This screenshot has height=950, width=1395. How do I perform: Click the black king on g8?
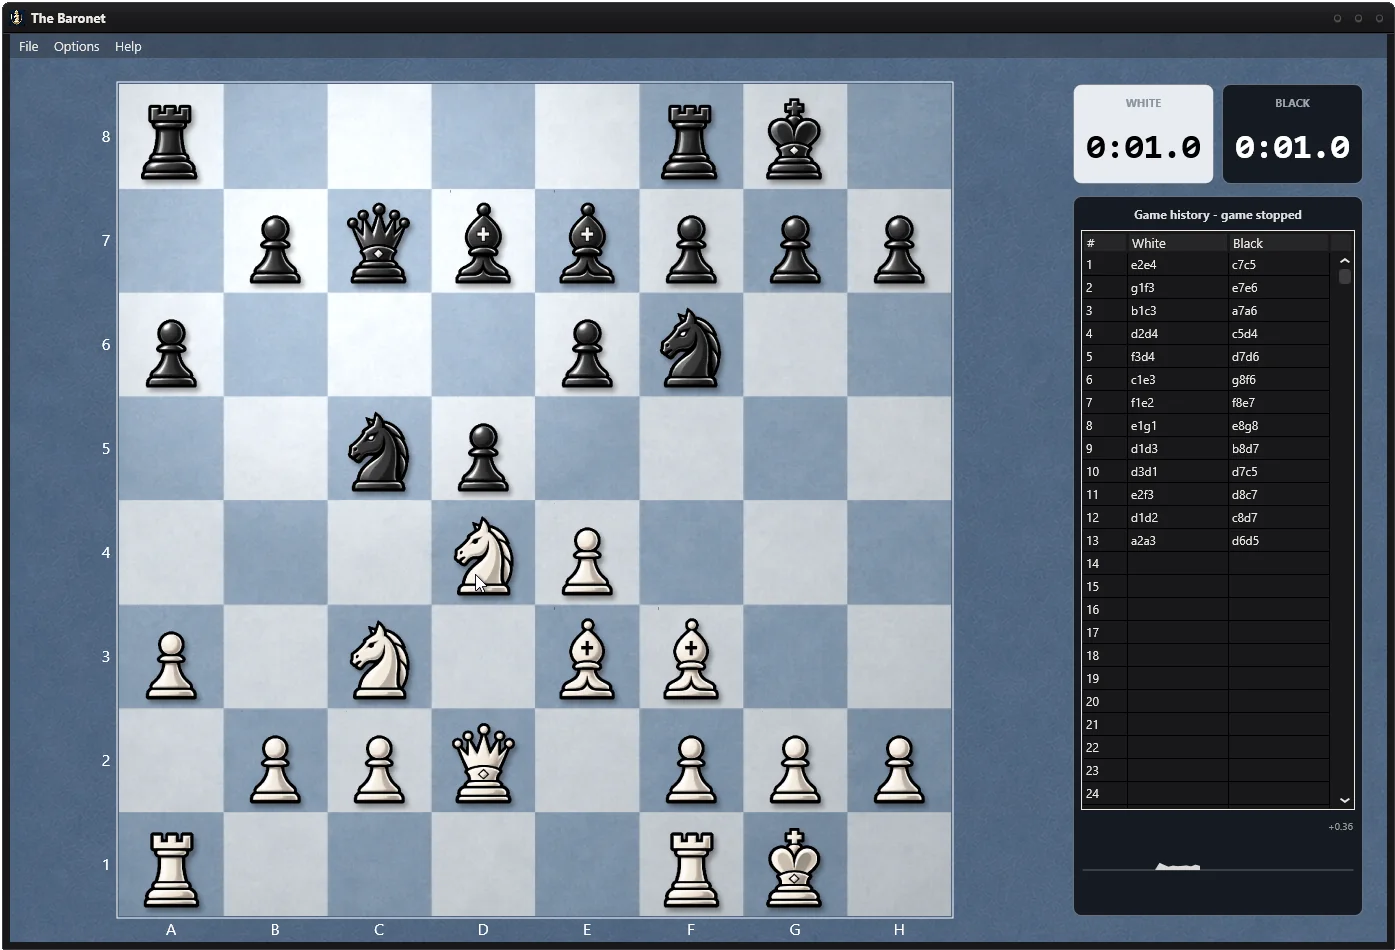click(794, 140)
